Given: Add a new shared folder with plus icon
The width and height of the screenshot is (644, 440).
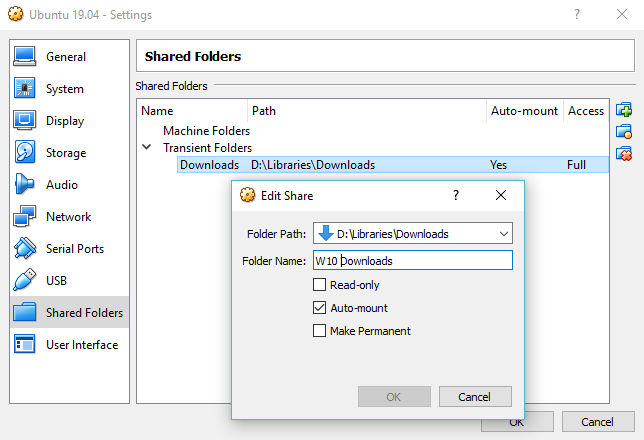Looking at the screenshot, I should coord(624,110).
